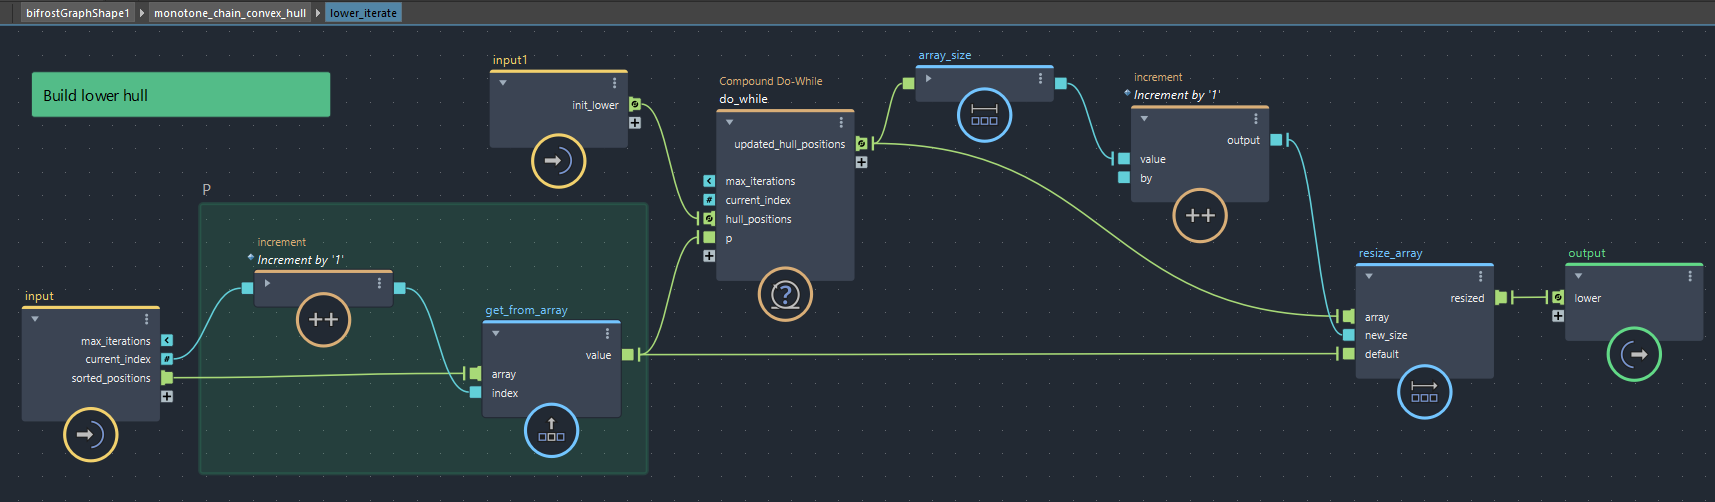1715x502 pixels.
Task: Click the sorted_positions output port
Action: (x=167, y=378)
